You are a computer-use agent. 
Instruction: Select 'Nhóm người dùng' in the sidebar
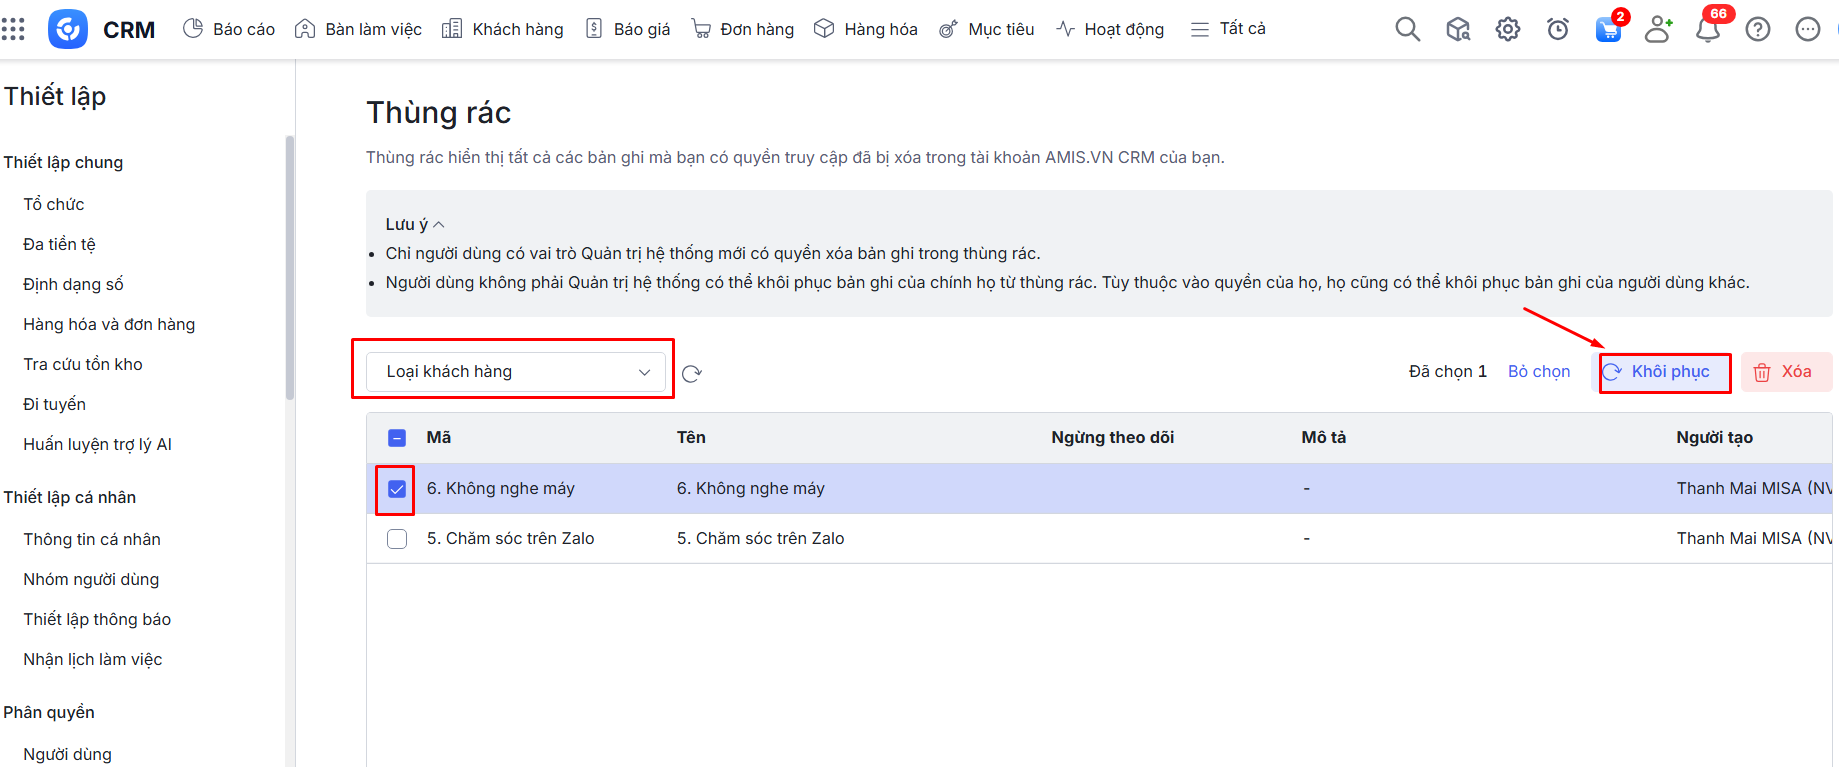91,579
